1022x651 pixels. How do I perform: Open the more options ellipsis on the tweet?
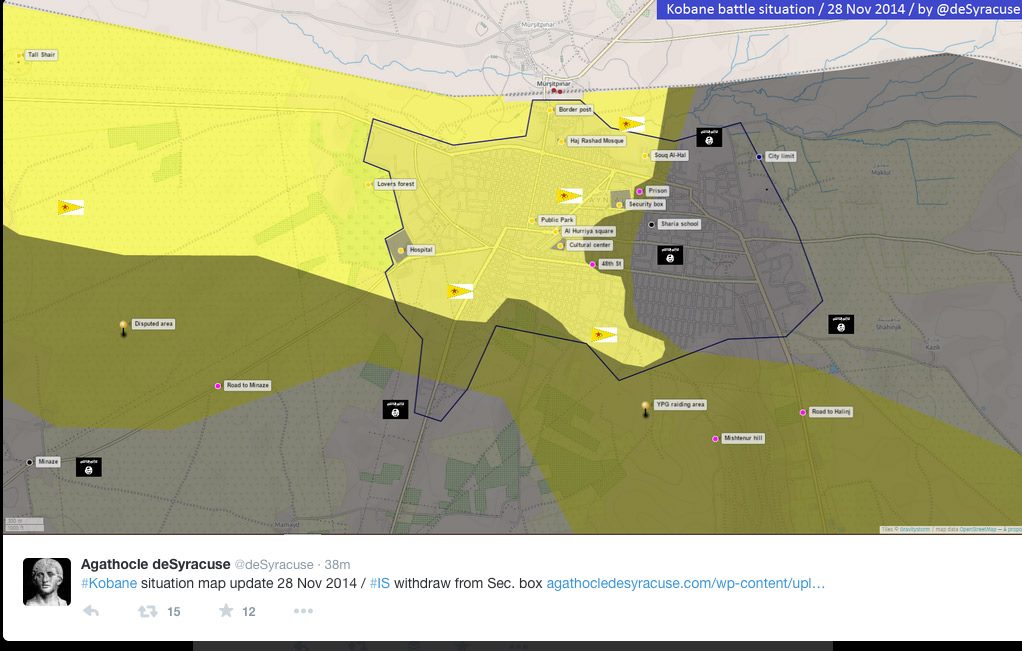303,611
